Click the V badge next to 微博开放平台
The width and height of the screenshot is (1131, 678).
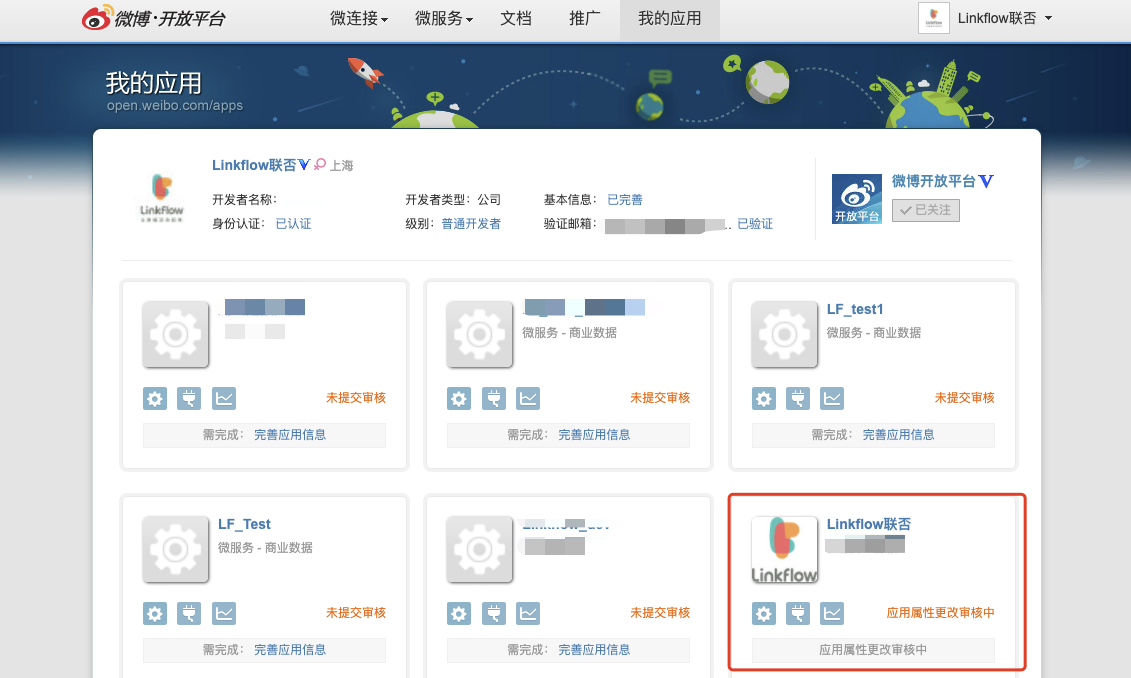(x=986, y=181)
